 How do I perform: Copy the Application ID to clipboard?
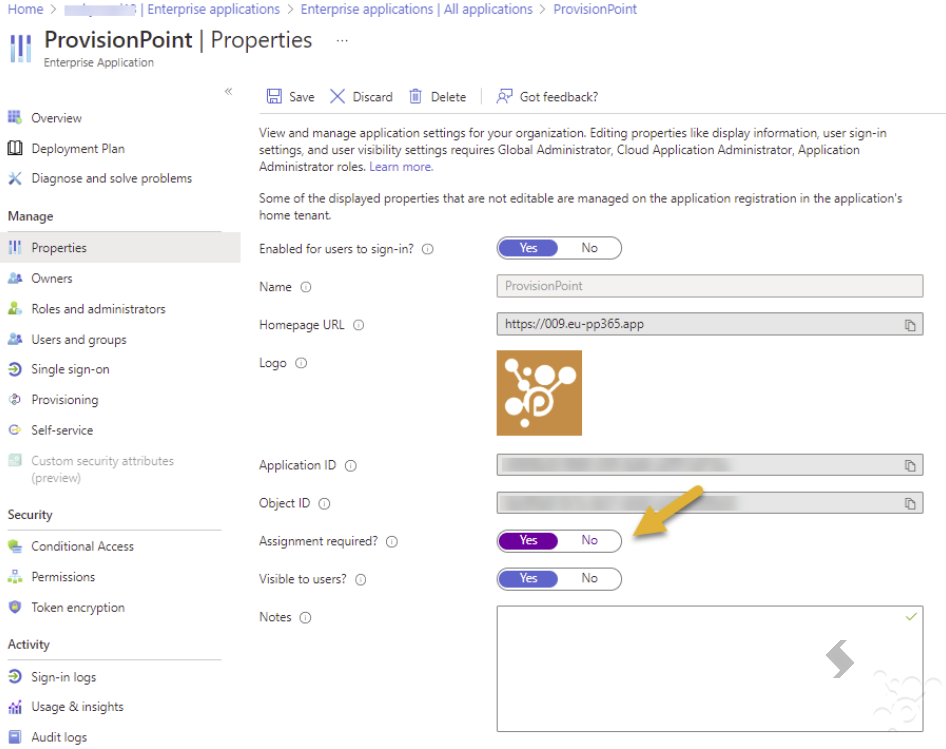[910, 465]
